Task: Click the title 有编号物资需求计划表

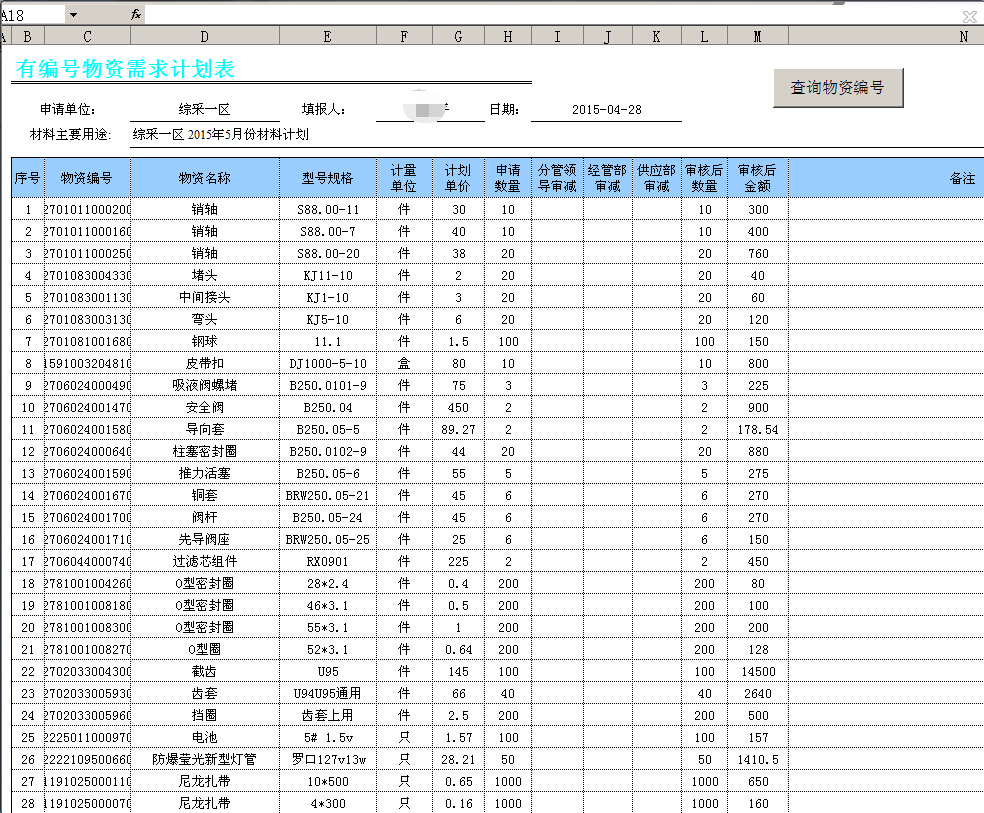Action: pyautogui.click(x=125, y=69)
